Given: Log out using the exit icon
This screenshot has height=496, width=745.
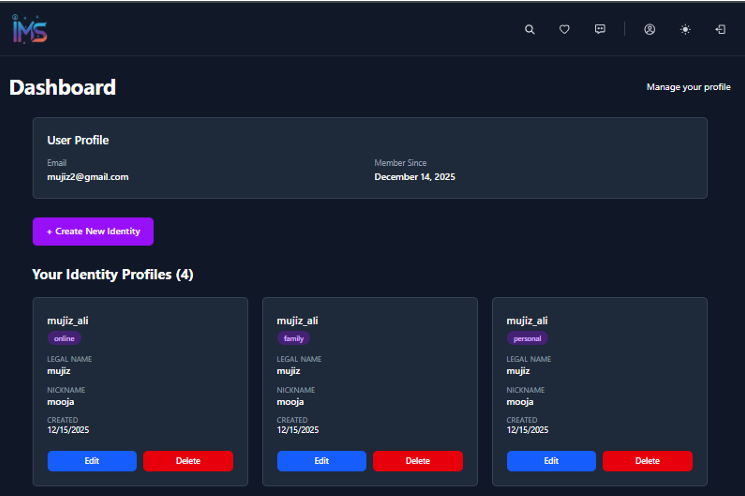Looking at the screenshot, I should (x=720, y=30).
